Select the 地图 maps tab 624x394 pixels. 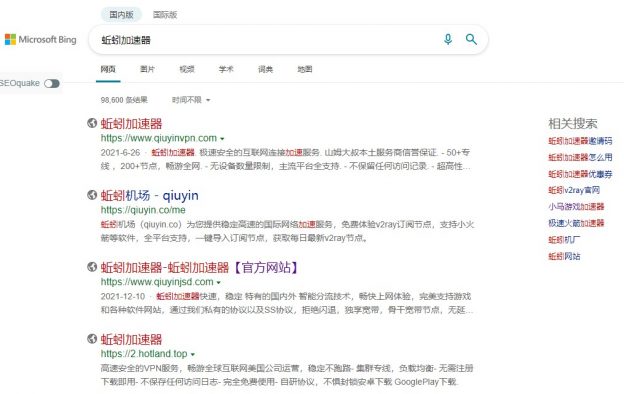tap(305, 69)
